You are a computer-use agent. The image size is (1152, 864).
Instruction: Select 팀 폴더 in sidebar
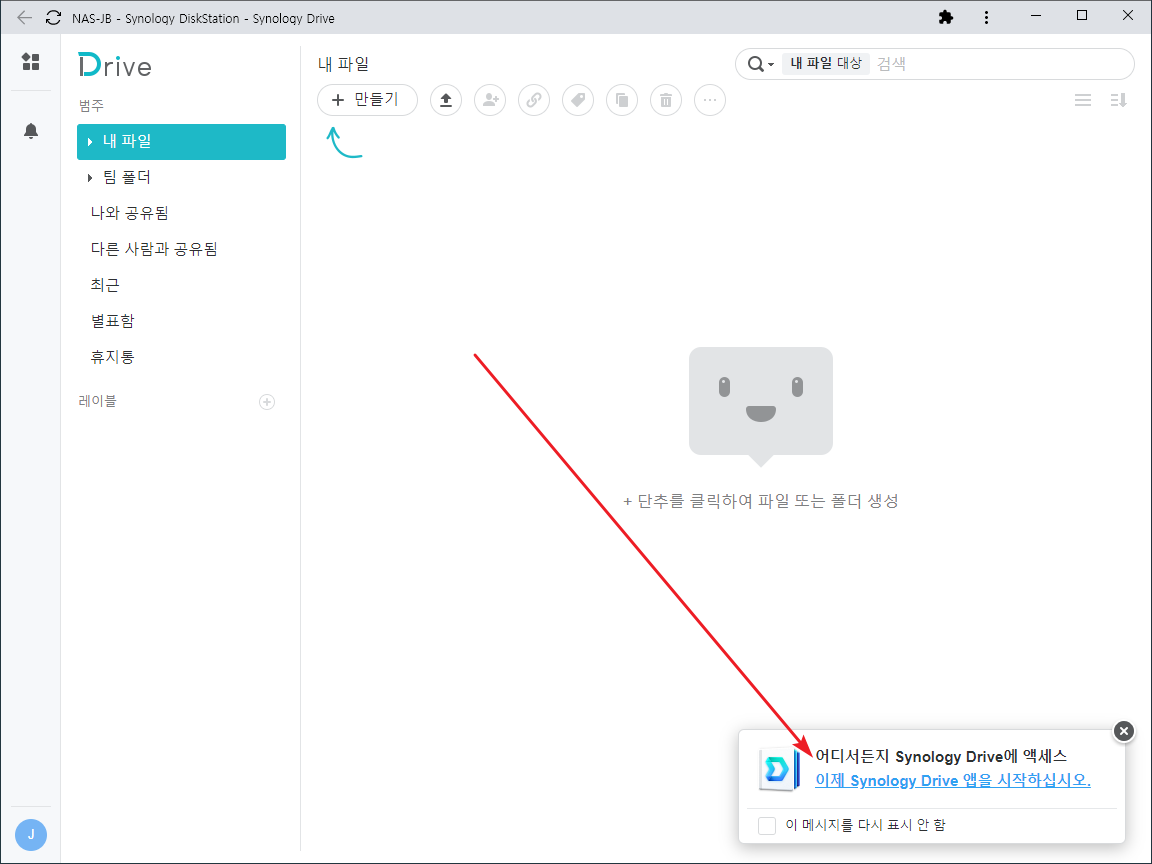click(181, 178)
